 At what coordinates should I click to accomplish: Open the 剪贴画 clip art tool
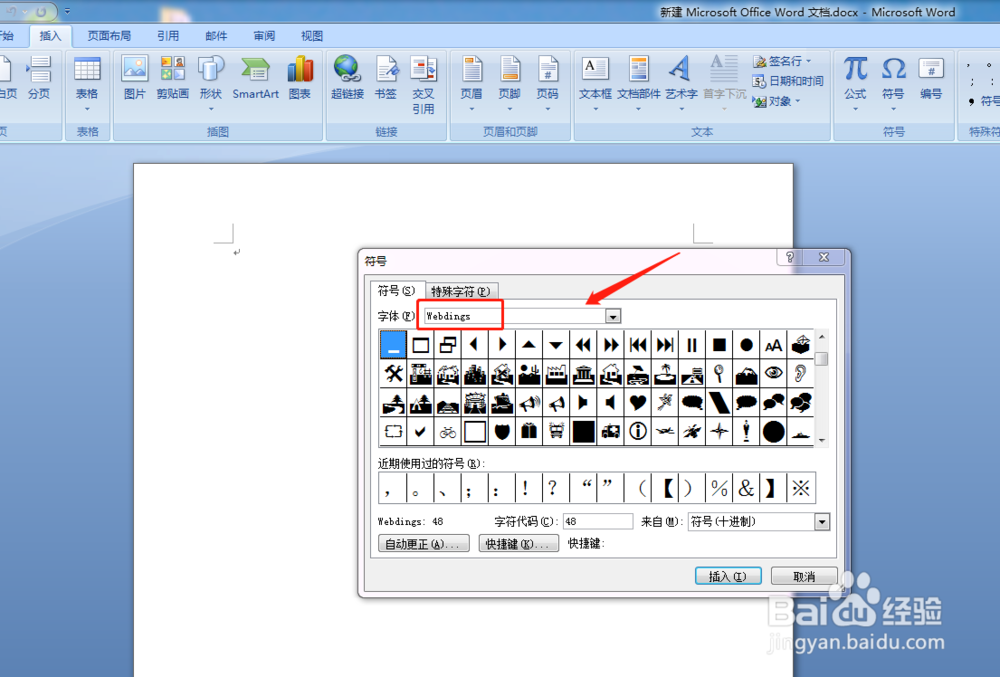point(173,78)
